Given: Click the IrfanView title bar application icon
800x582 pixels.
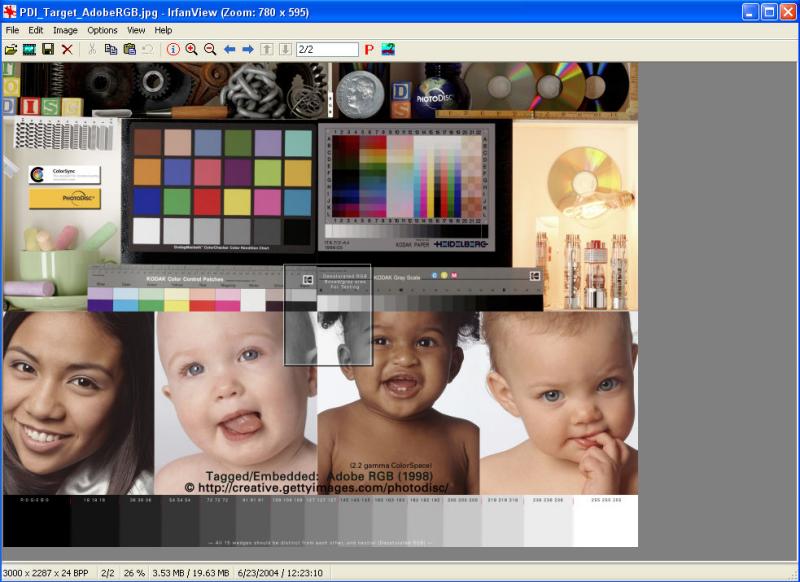Looking at the screenshot, I should point(10,12).
